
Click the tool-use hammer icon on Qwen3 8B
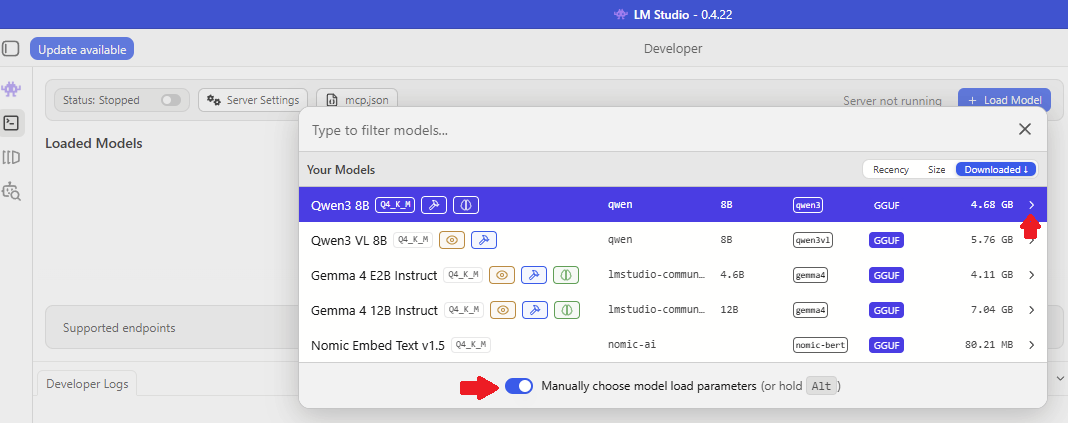point(434,204)
